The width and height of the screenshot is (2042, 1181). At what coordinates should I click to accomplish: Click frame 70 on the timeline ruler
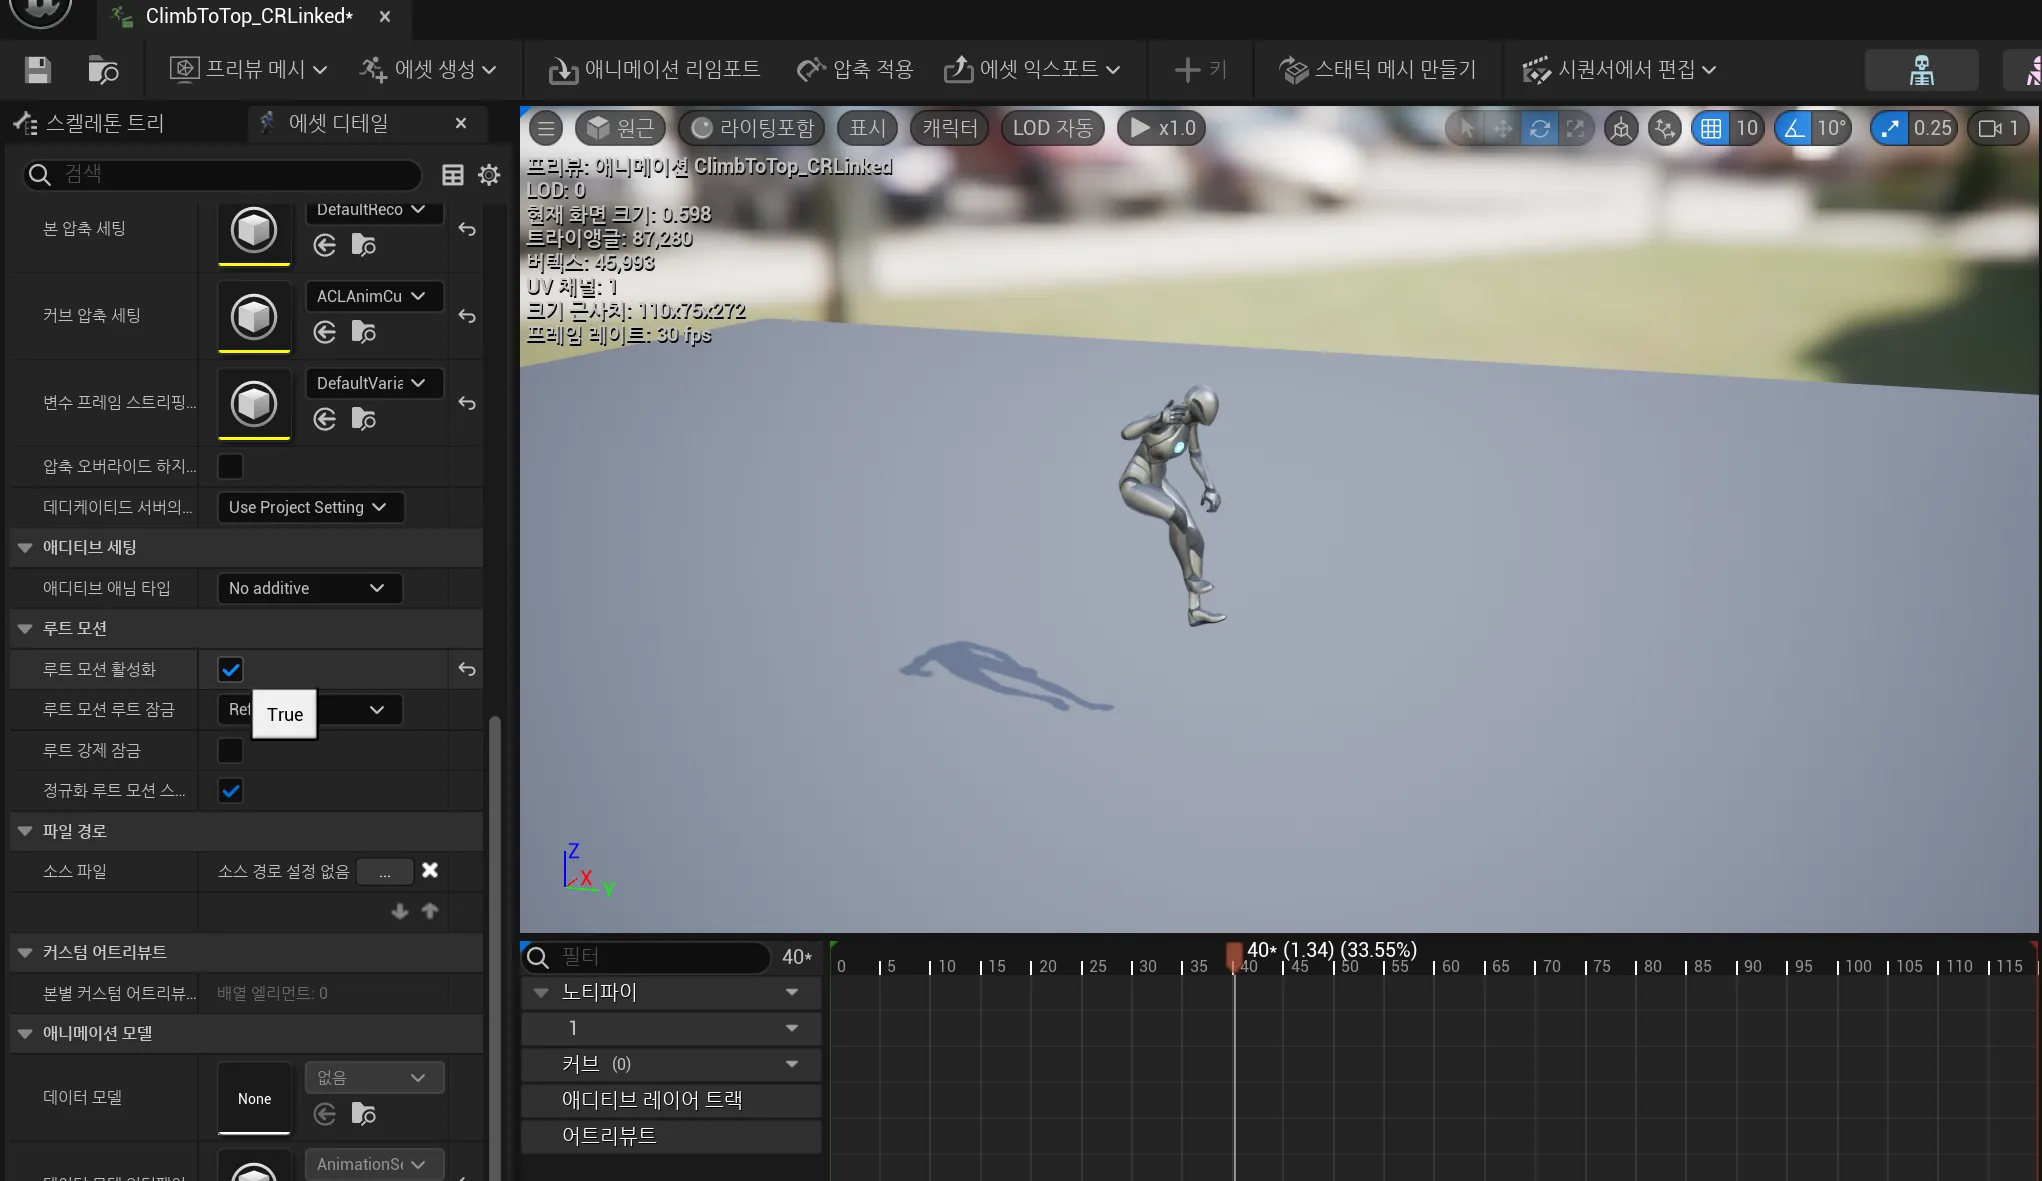tap(1536, 966)
